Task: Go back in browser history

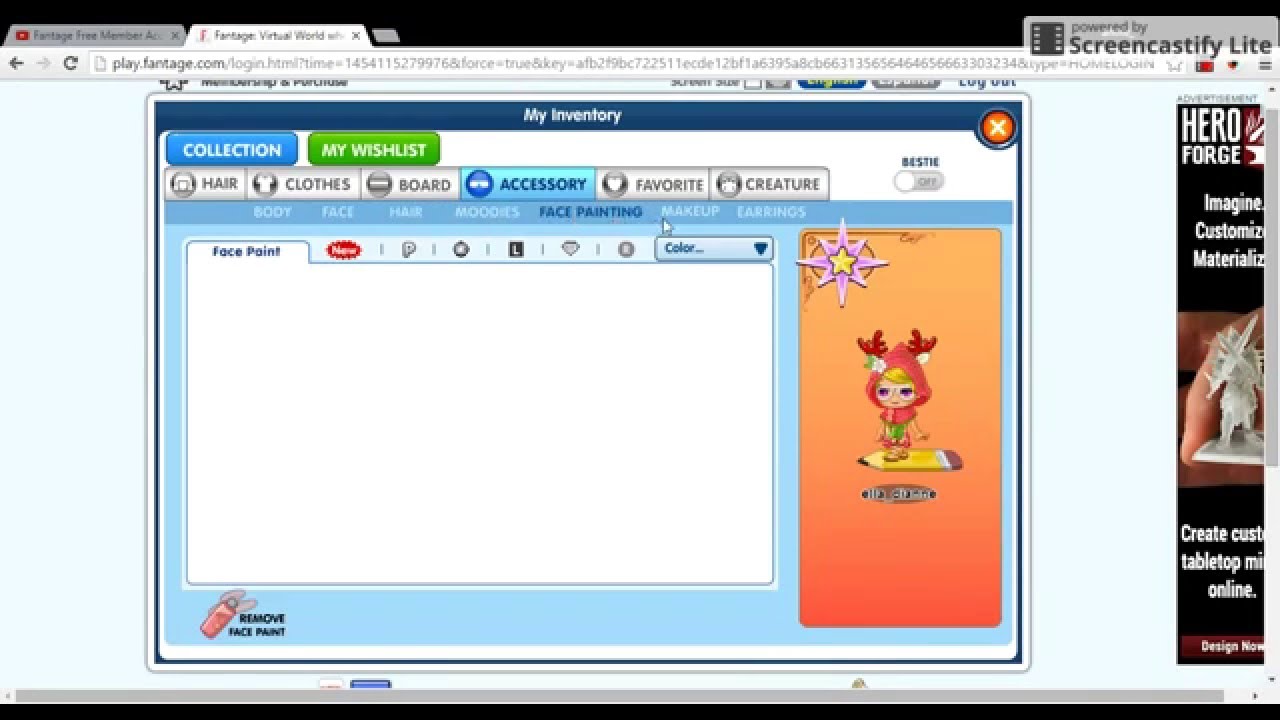Action: tap(16, 63)
